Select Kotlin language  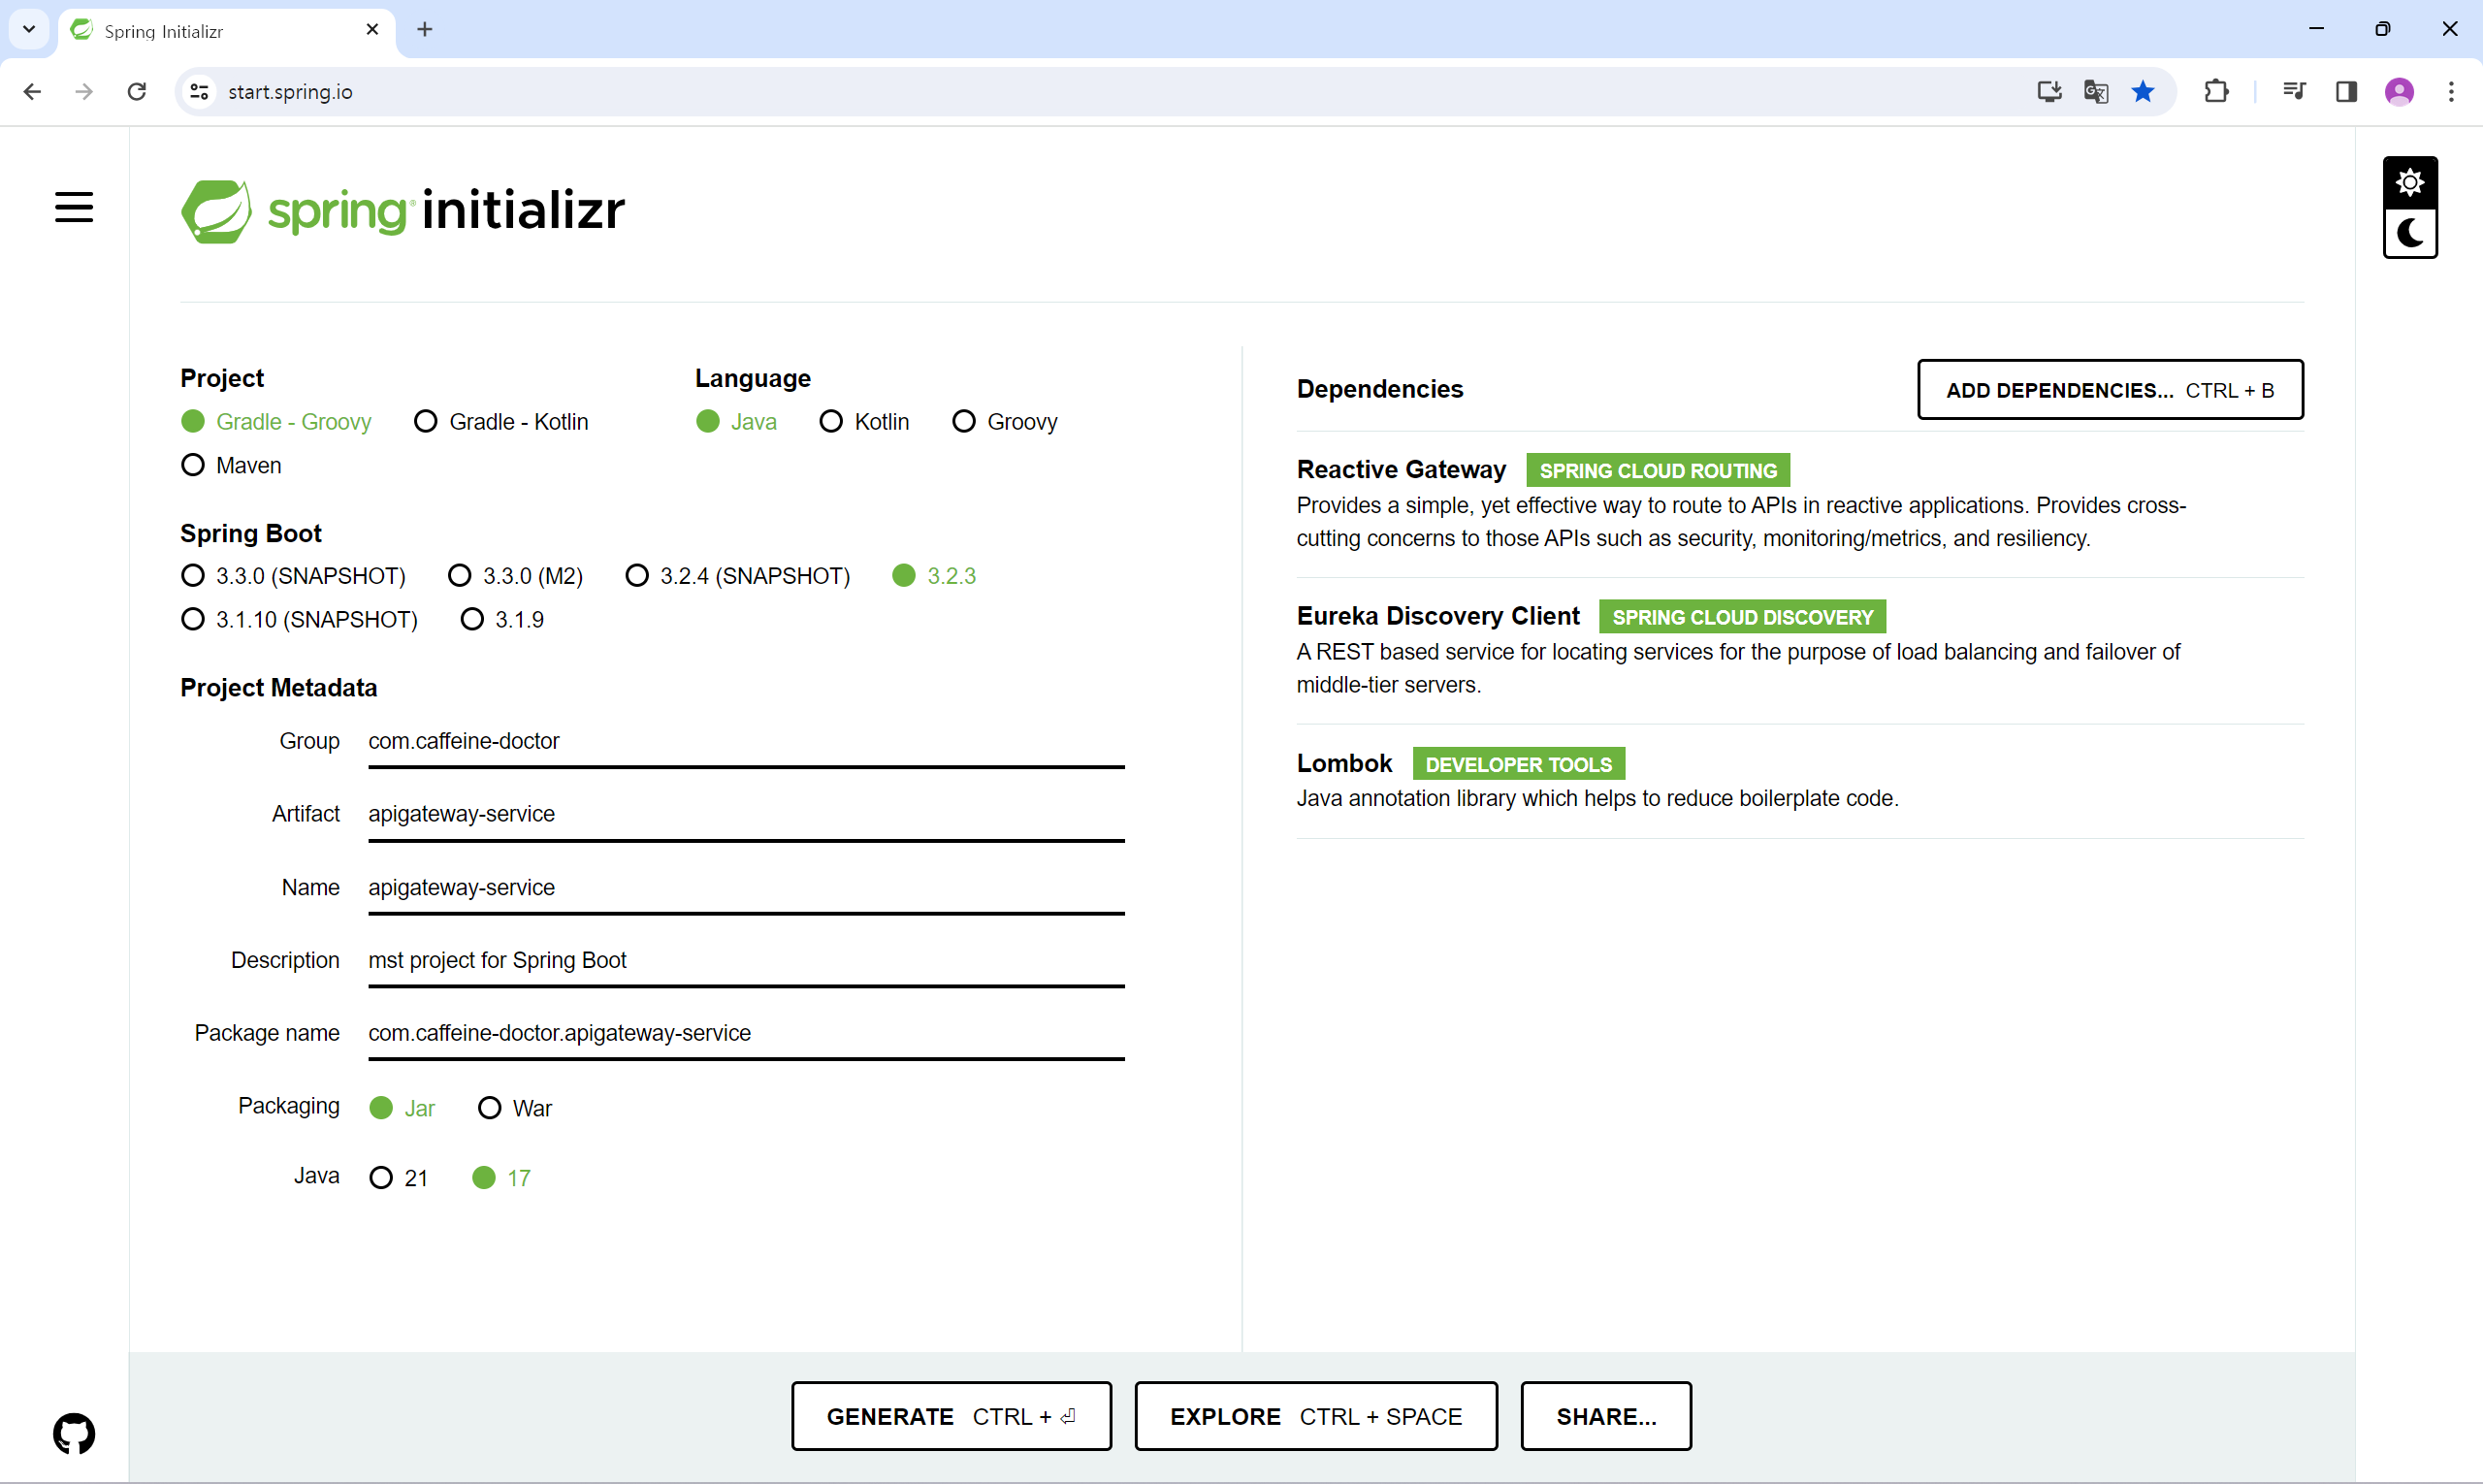pyautogui.click(x=864, y=422)
